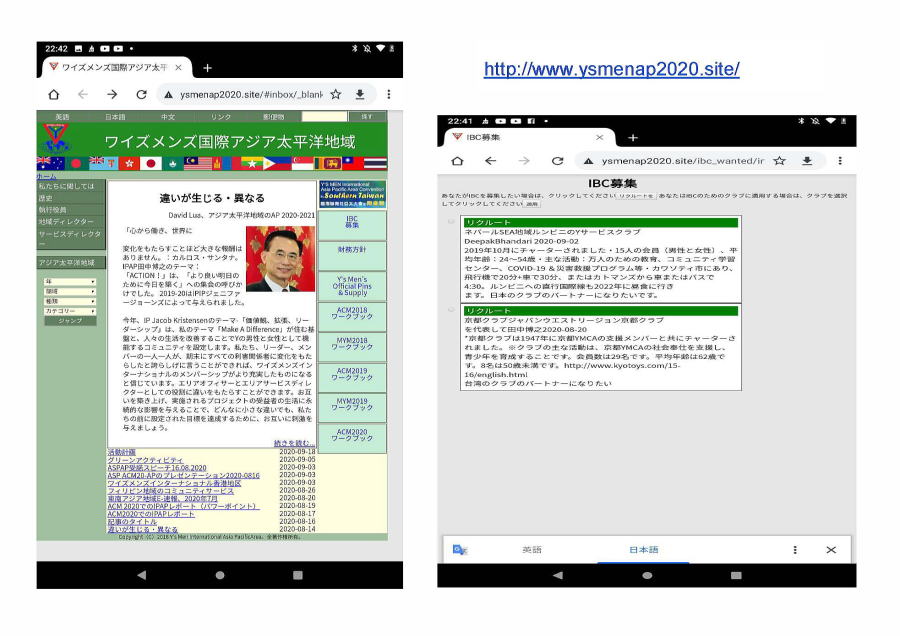900x636 pixels.
Task: Open the ACM2018 ワークブック button
Action: [352, 316]
